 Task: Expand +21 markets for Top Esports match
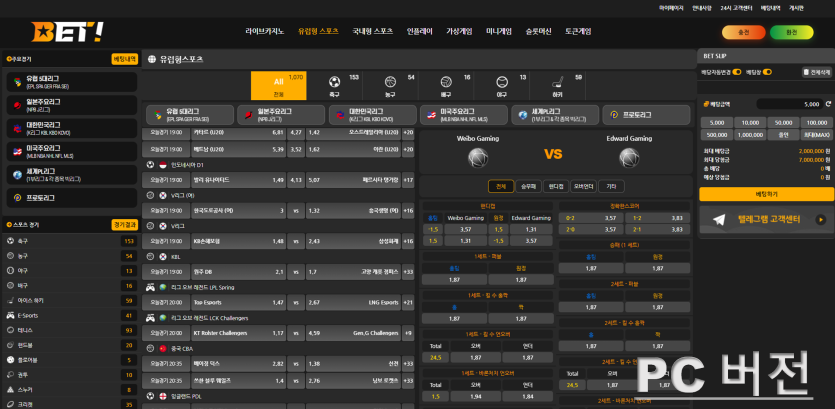(x=408, y=302)
